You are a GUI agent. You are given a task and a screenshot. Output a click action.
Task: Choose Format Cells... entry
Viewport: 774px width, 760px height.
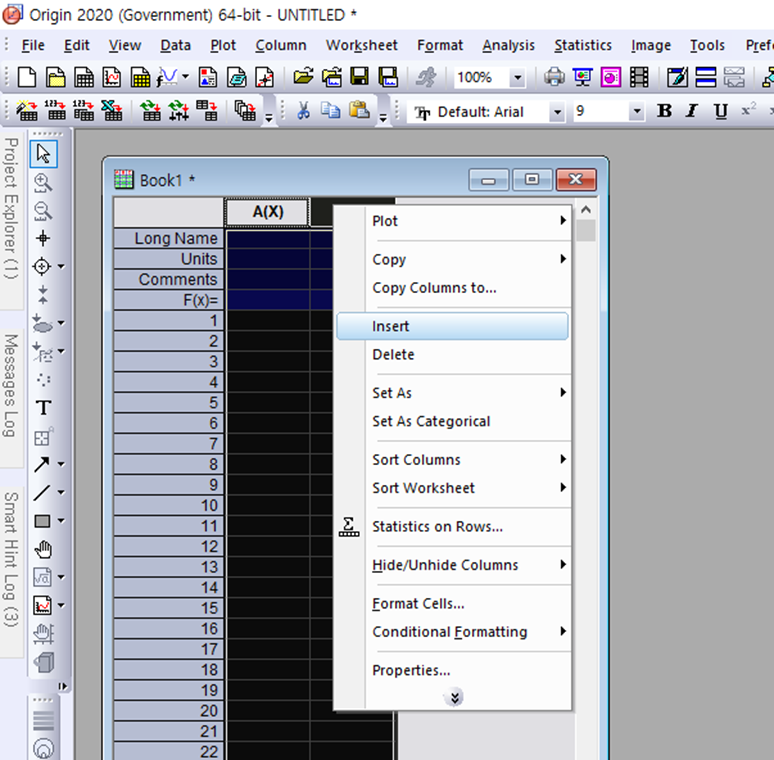[452, 604]
